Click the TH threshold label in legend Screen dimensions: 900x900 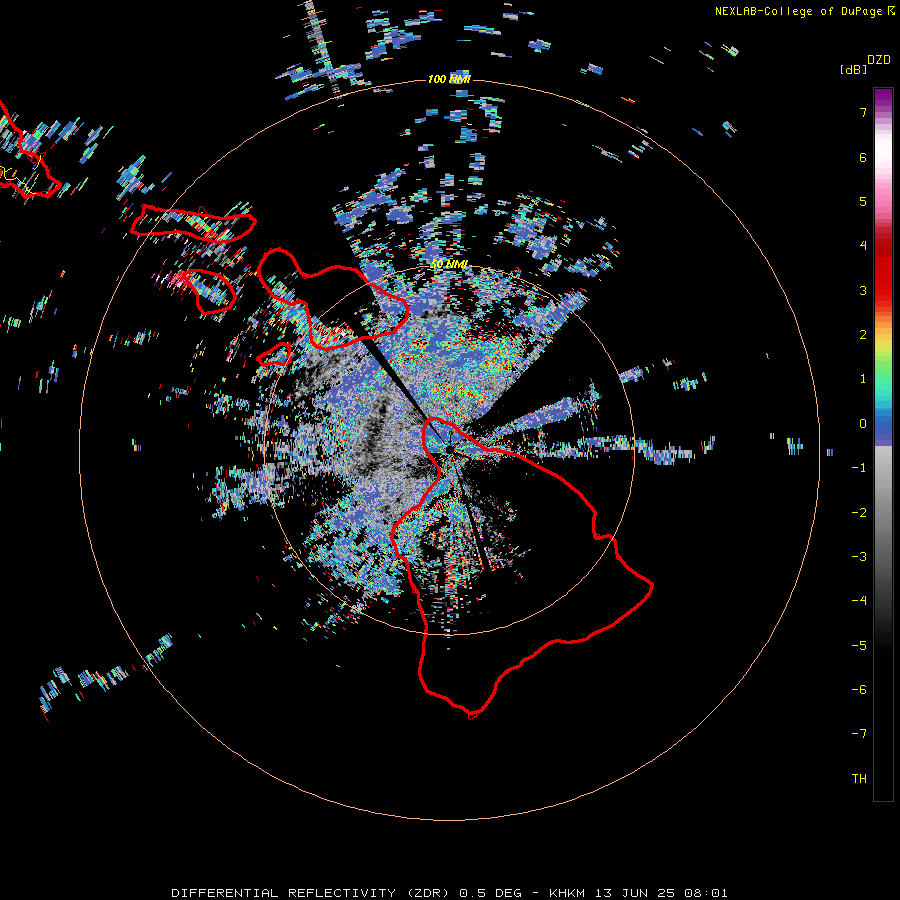(x=859, y=779)
